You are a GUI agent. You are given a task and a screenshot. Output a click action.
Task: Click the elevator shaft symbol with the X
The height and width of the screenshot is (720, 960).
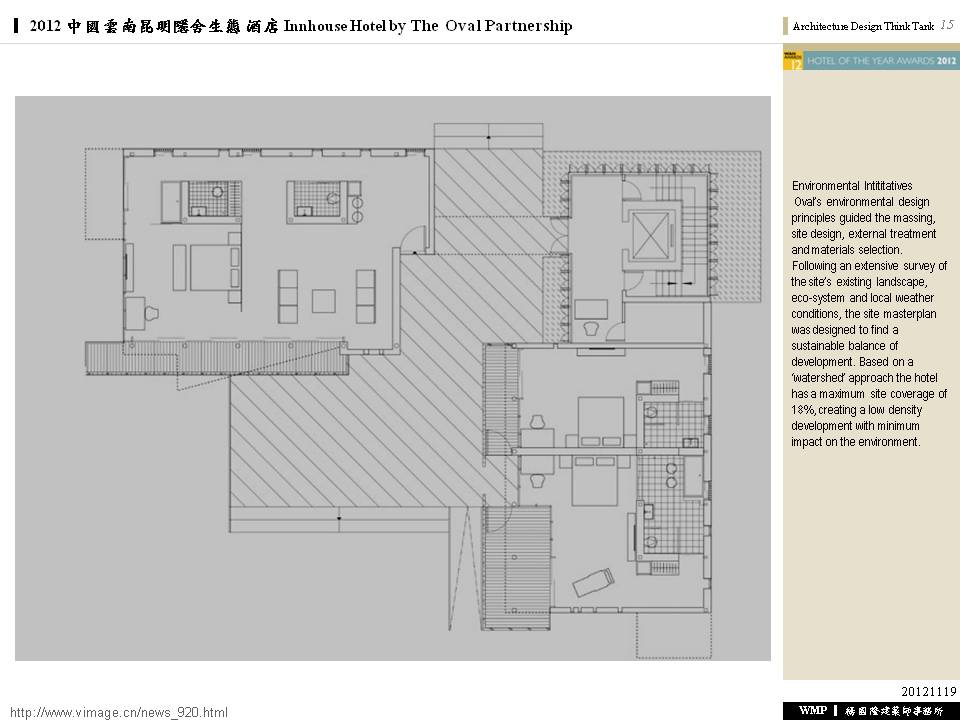click(x=651, y=236)
